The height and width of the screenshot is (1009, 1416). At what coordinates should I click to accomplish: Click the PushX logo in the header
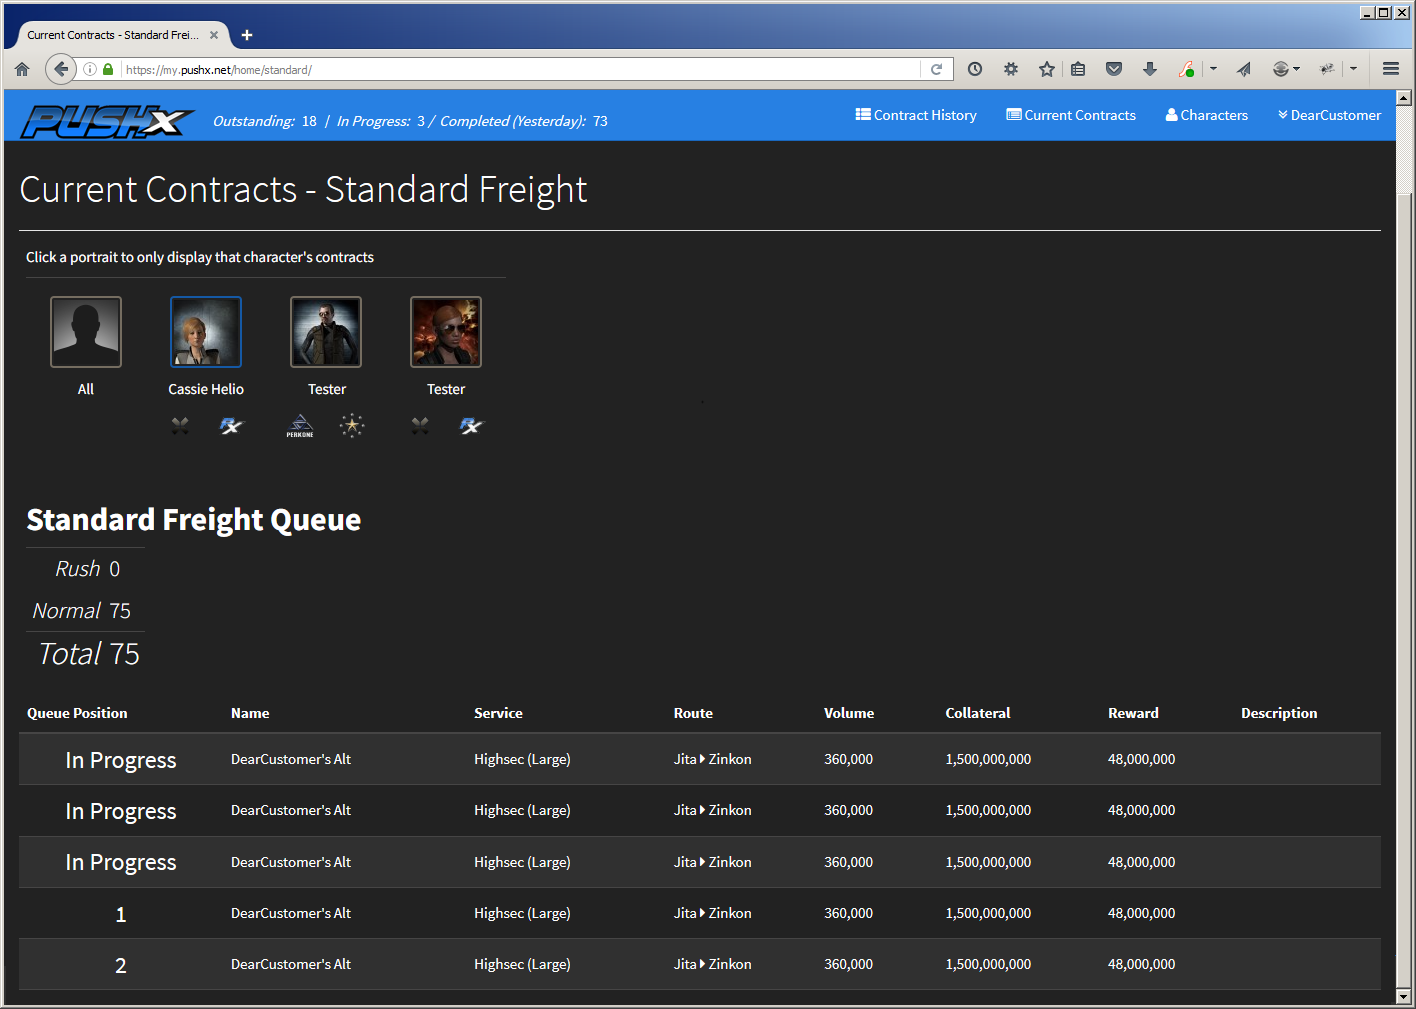pyautogui.click(x=107, y=121)
